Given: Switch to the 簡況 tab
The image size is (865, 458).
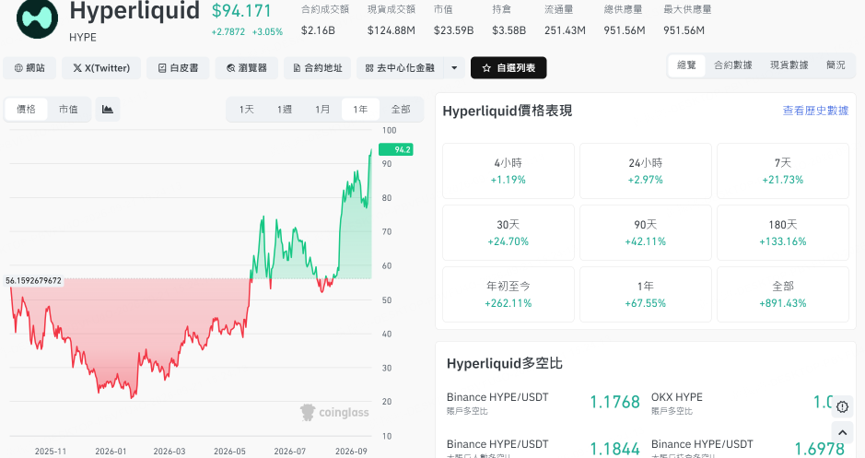Looking at the screenshot, I should click(x=836, y=65).
